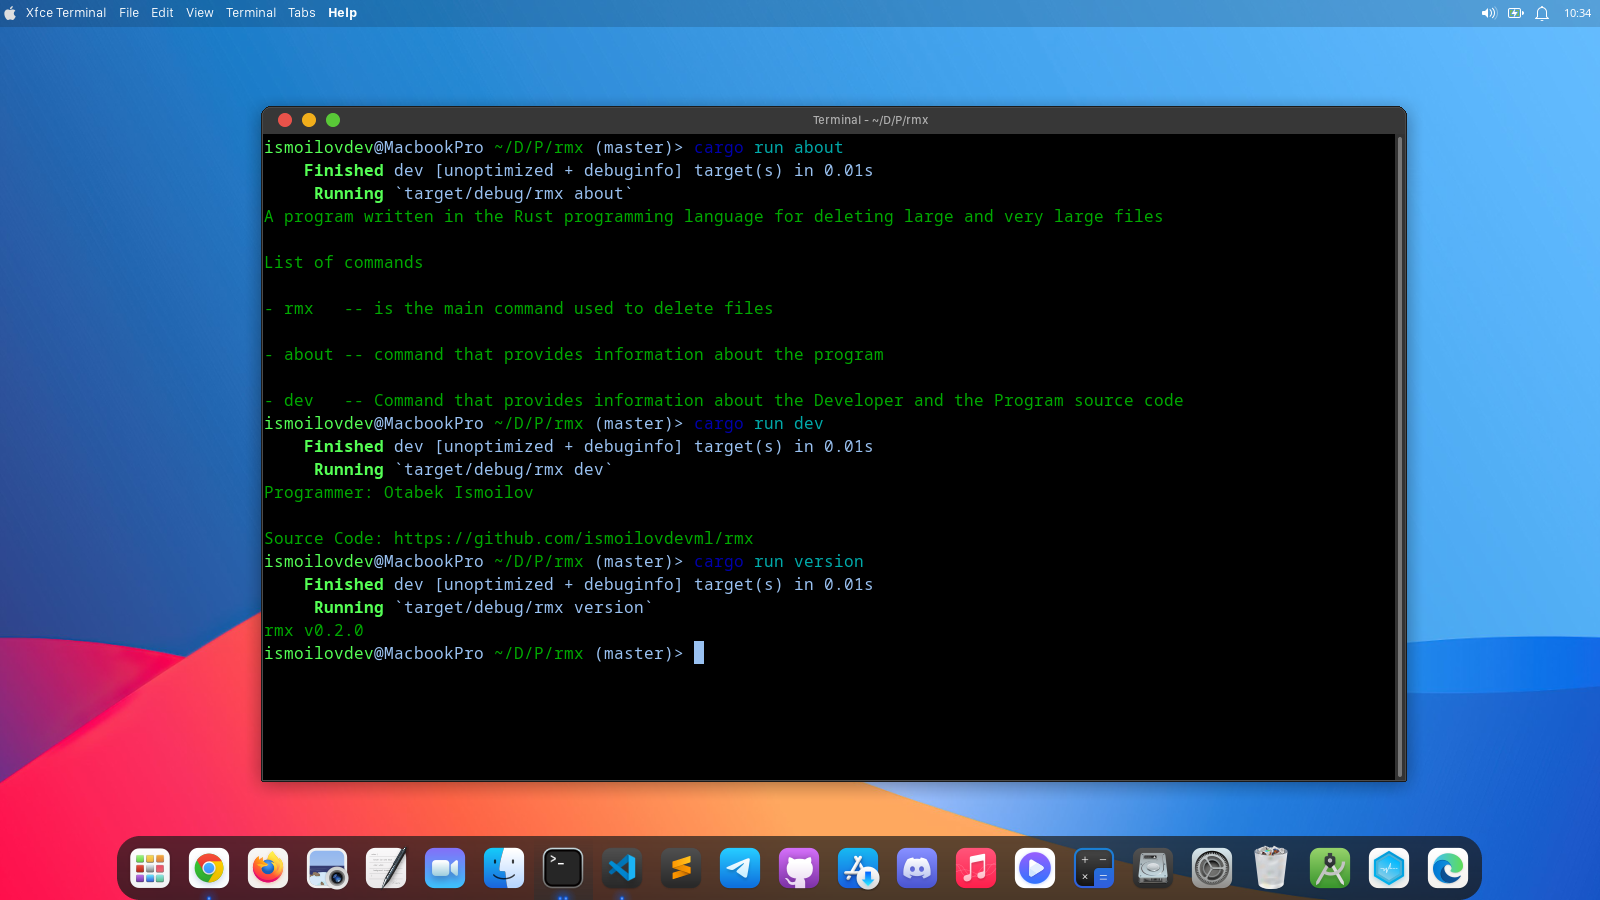Open System Settings gear in dock
The width and height of the screenshot is (1600, 900).
coord(1212,868)
